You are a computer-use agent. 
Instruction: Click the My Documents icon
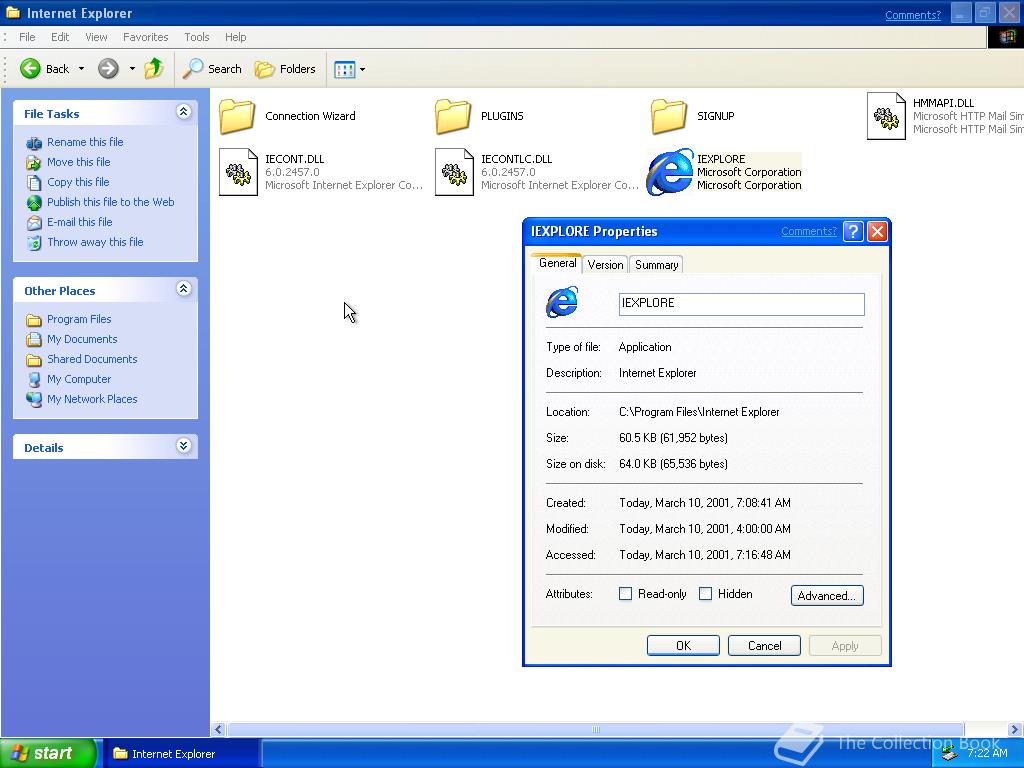[x=34, y=340]
